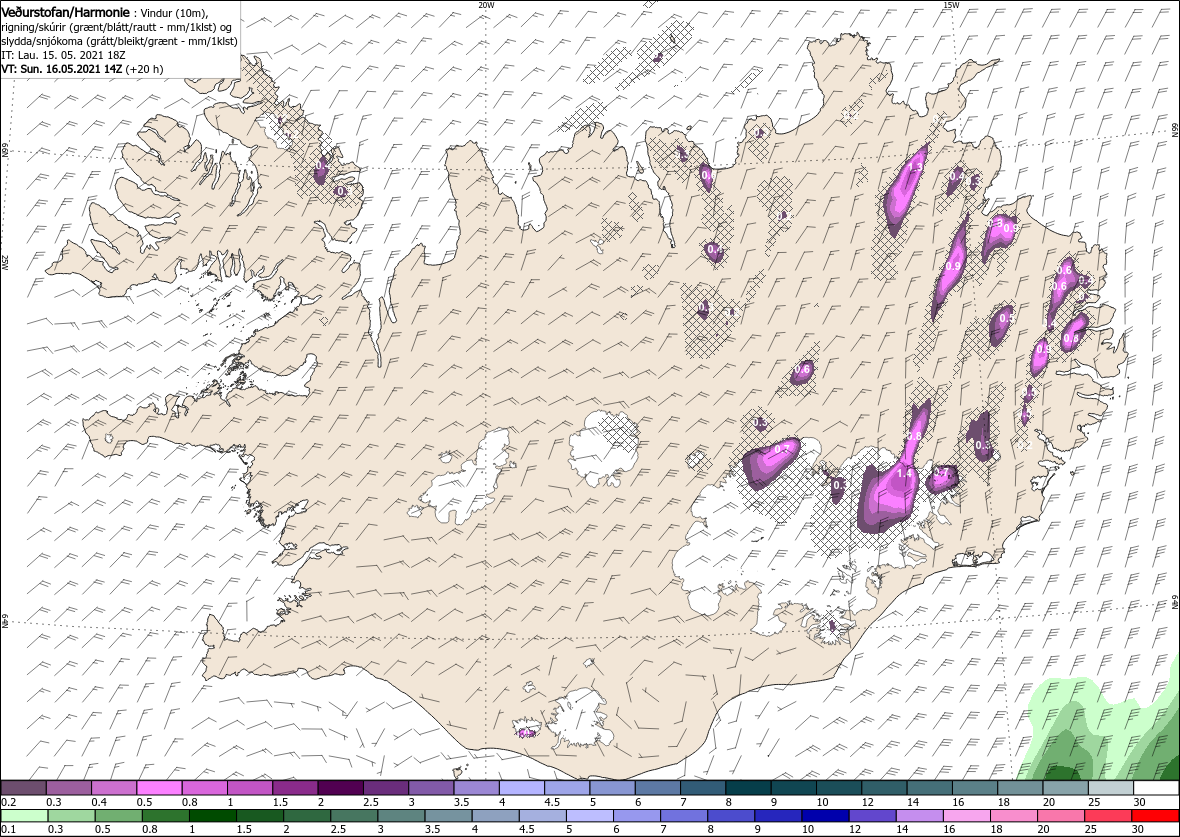Click the '15W' longitude label
This screenshot has width=1180, height=837.
click(950, 5)
